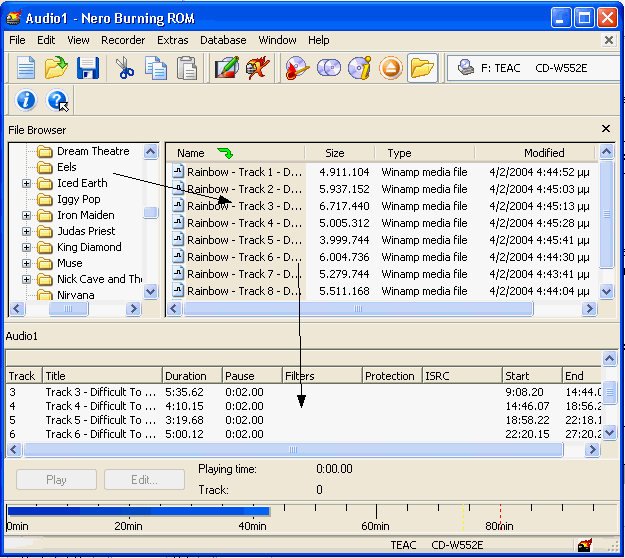Sort files by Size column header
The width and height of the screenshot is (625, 558).
340,153
